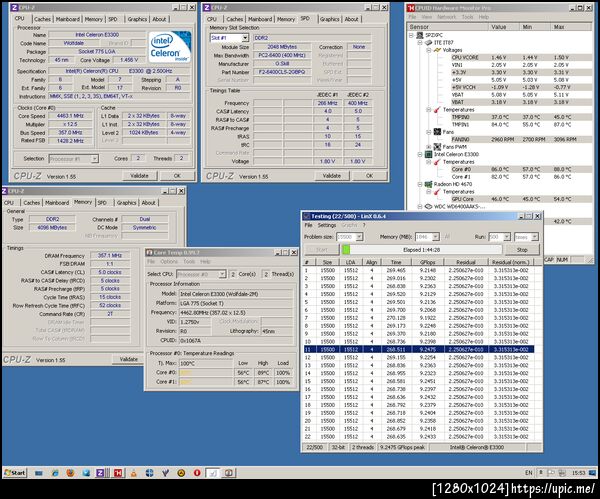Open LinX times unit dropdown
The width and height of the screenshot is (600, 499).
pyautogui.click(x=535, y=237)
